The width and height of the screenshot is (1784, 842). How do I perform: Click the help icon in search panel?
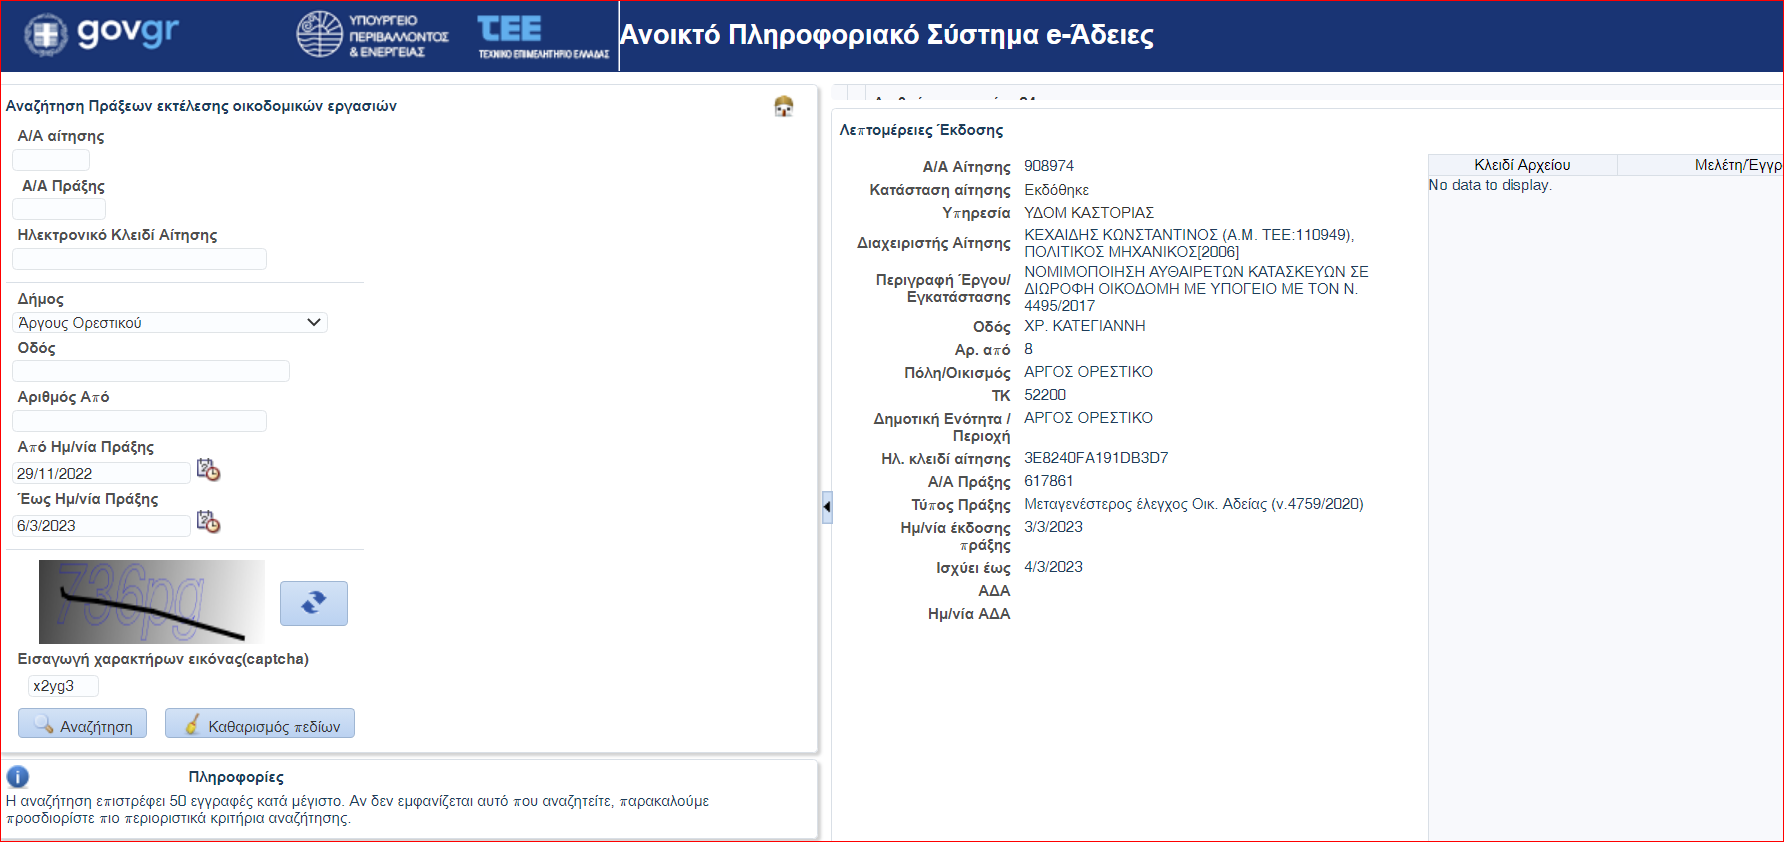pyautogui.click(x=784, y=106)
